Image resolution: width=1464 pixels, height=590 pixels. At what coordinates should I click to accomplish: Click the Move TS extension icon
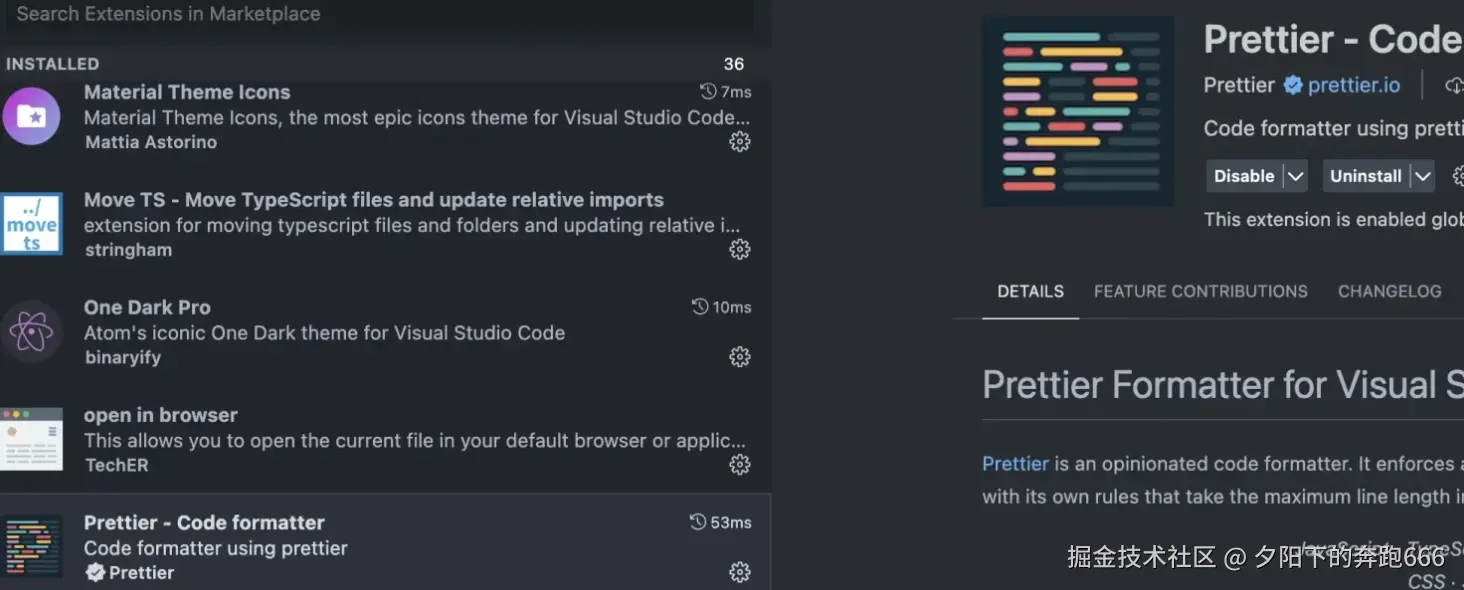[31, 224]
